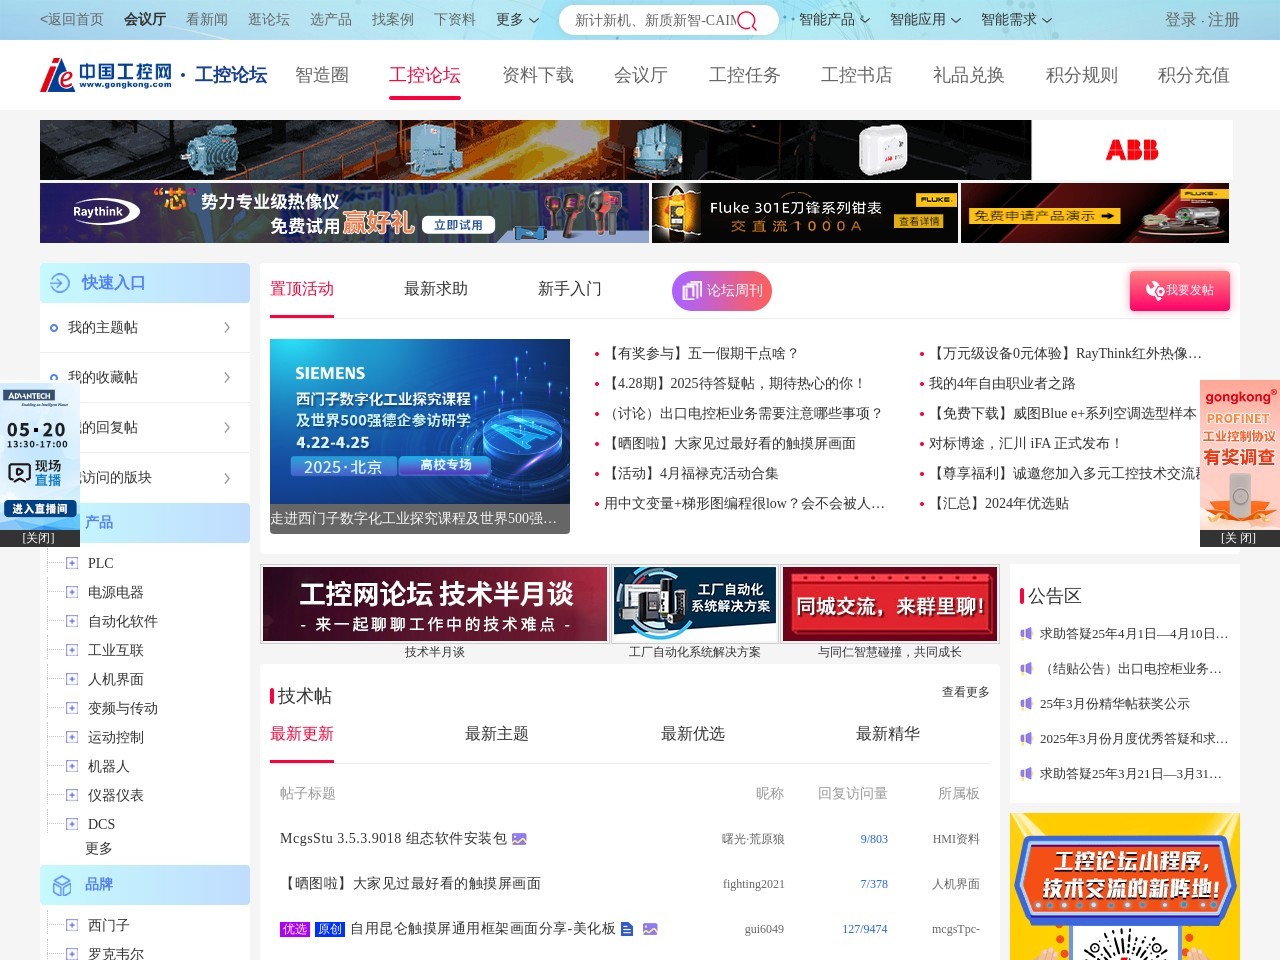
Task: Click the chevron next to 我的收藏帖
Action: 227,378
